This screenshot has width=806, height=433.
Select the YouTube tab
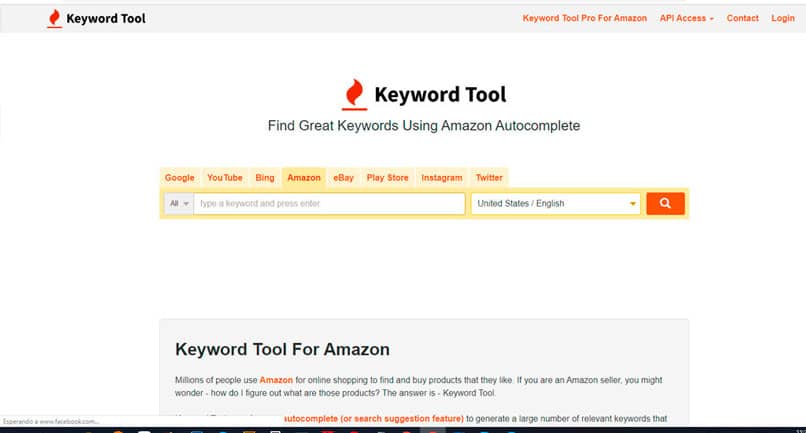point(225,177)
